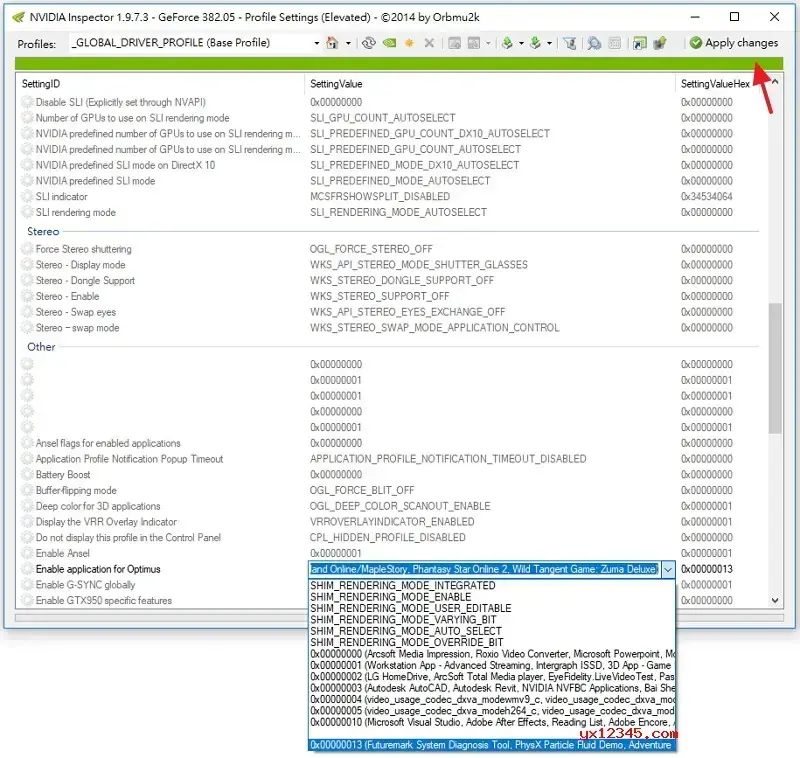The image size is (800, 758).
Task: Select the Application Profile Notification Popup Timeout row
Action: point(390,459)
